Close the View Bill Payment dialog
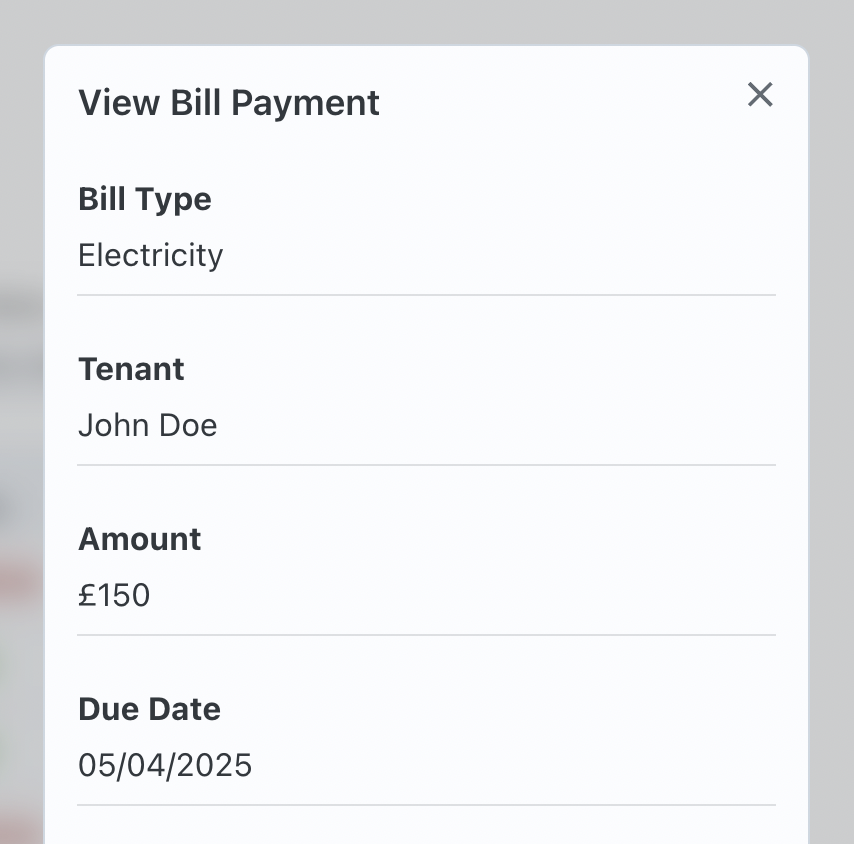The height and width of the screenshot is (844, 854). pyautogui.click(x=760, y=95)
